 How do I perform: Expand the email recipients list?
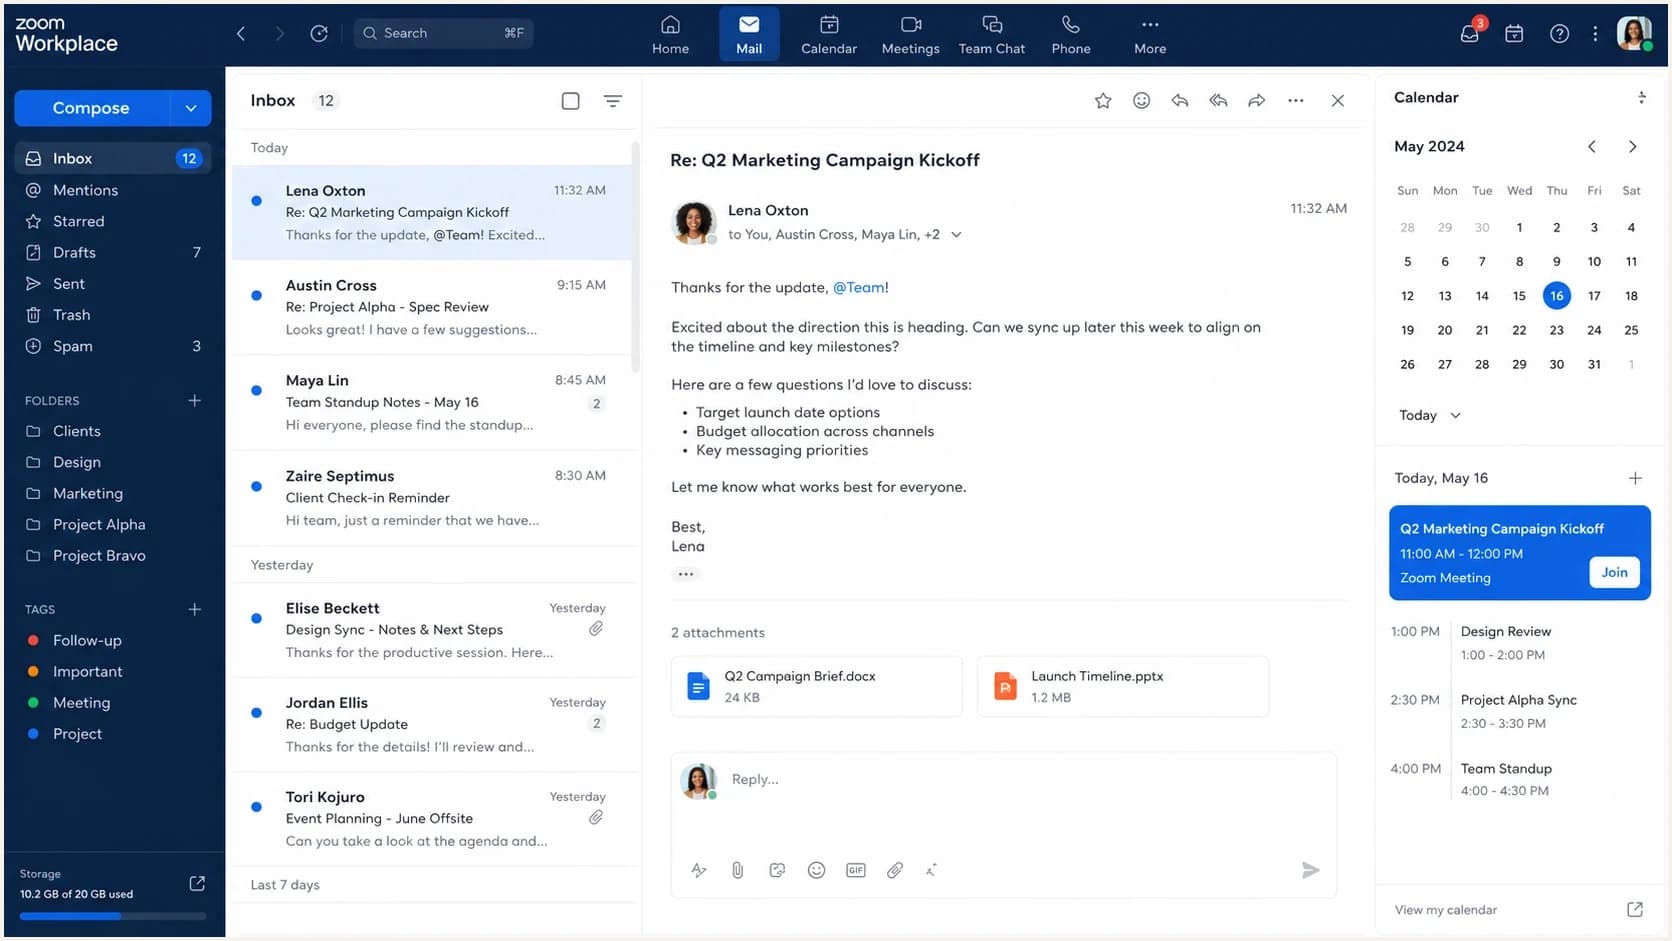point(956,235)
